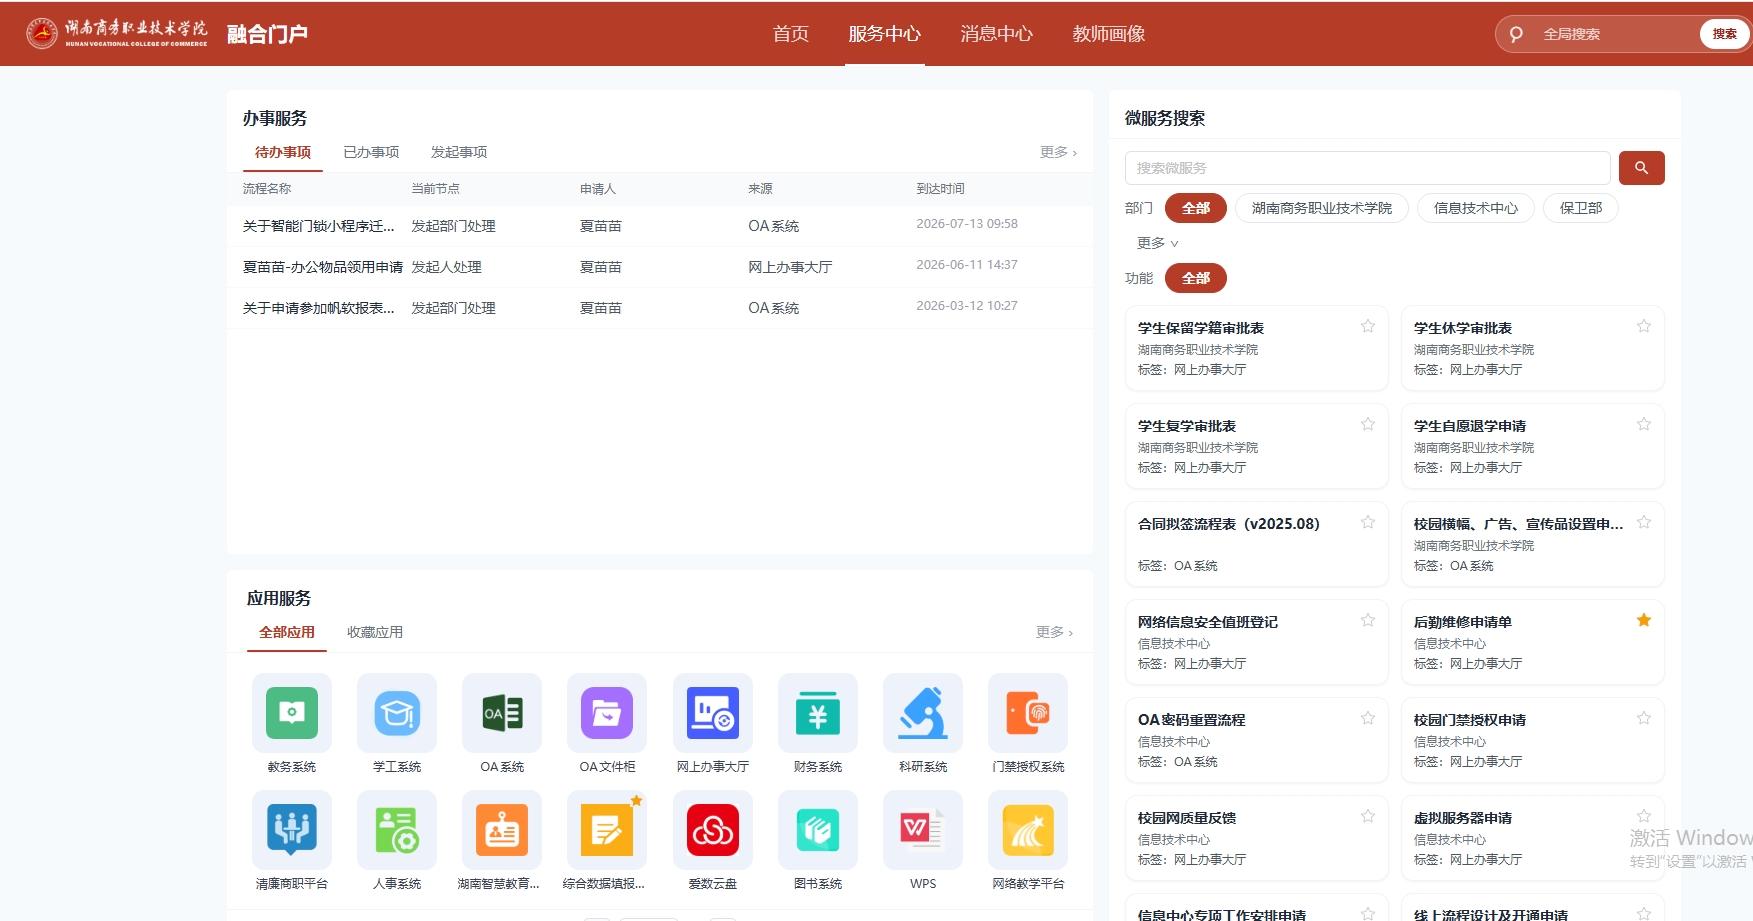Filter by 信息技术中心 department

click(x=1475, y=208)
